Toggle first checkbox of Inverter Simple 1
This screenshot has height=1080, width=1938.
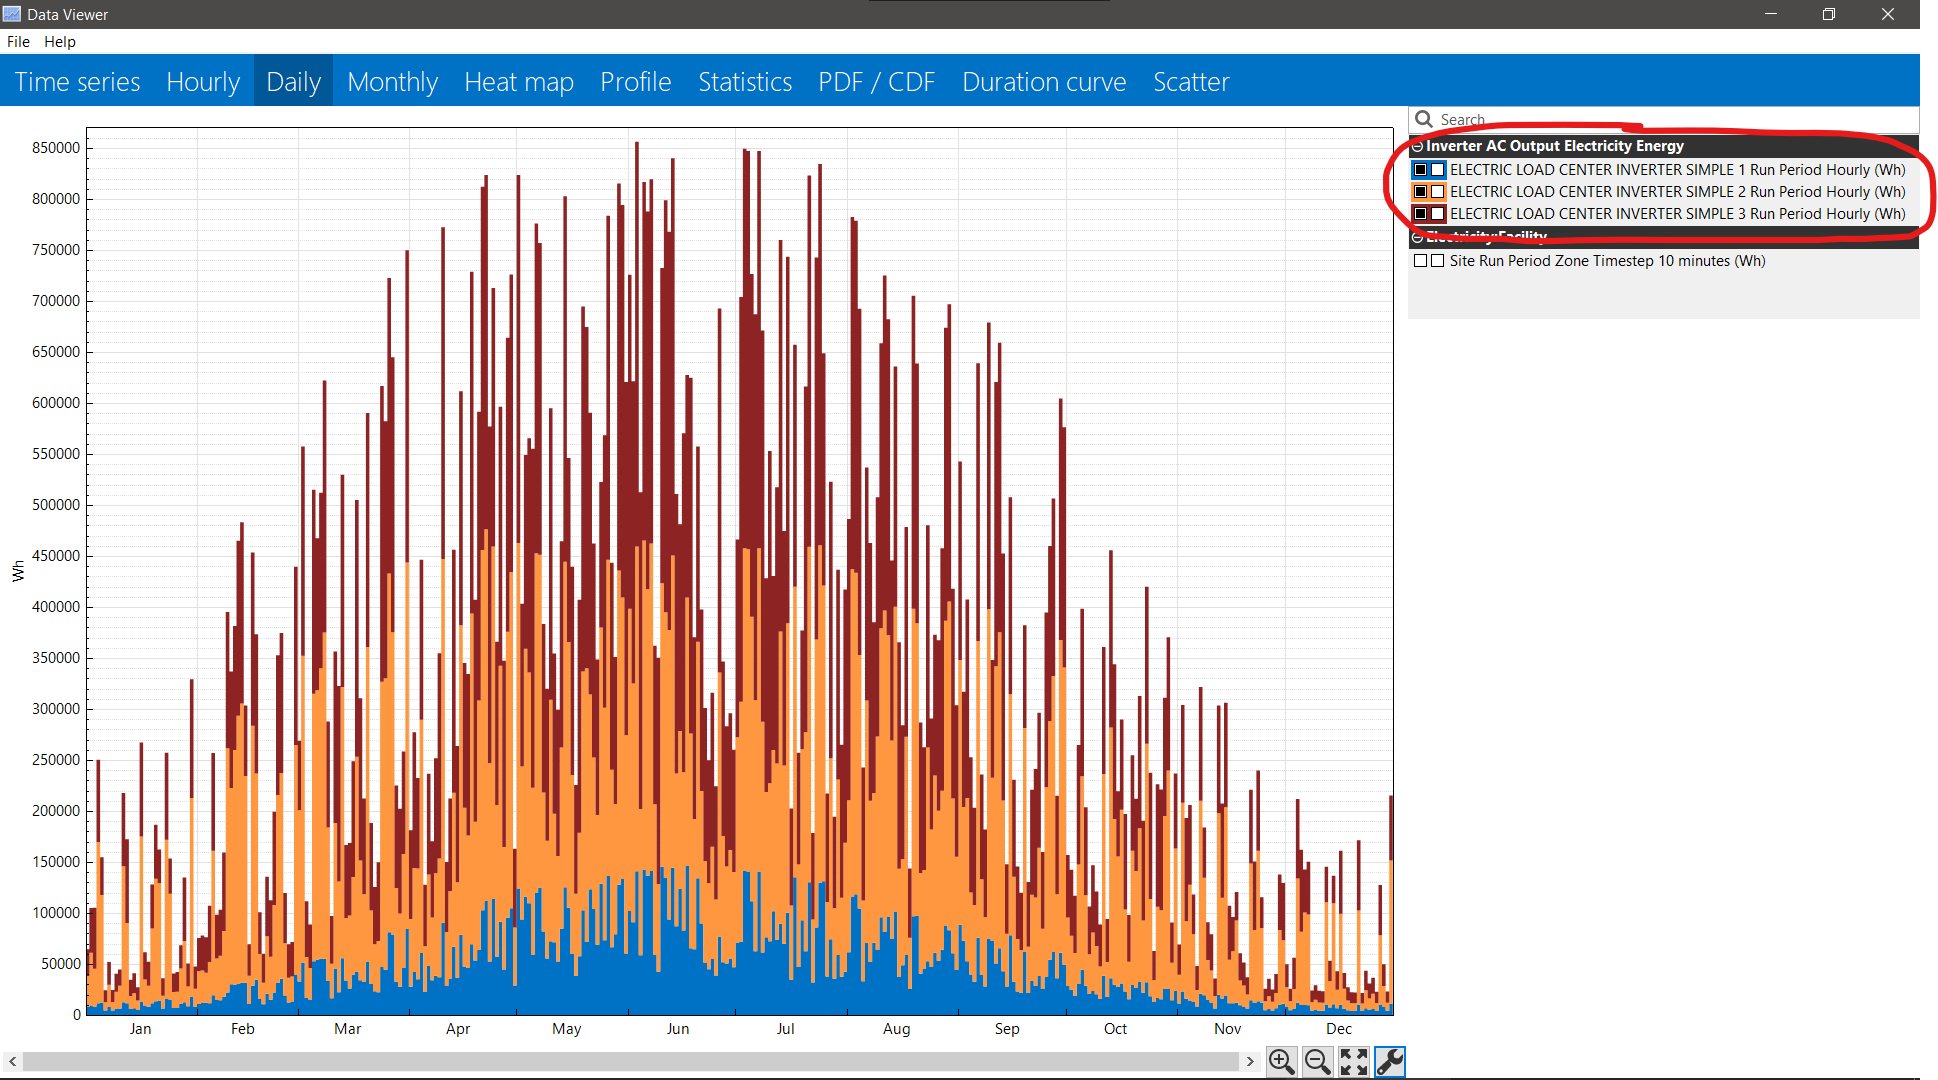pos(1420,170)
